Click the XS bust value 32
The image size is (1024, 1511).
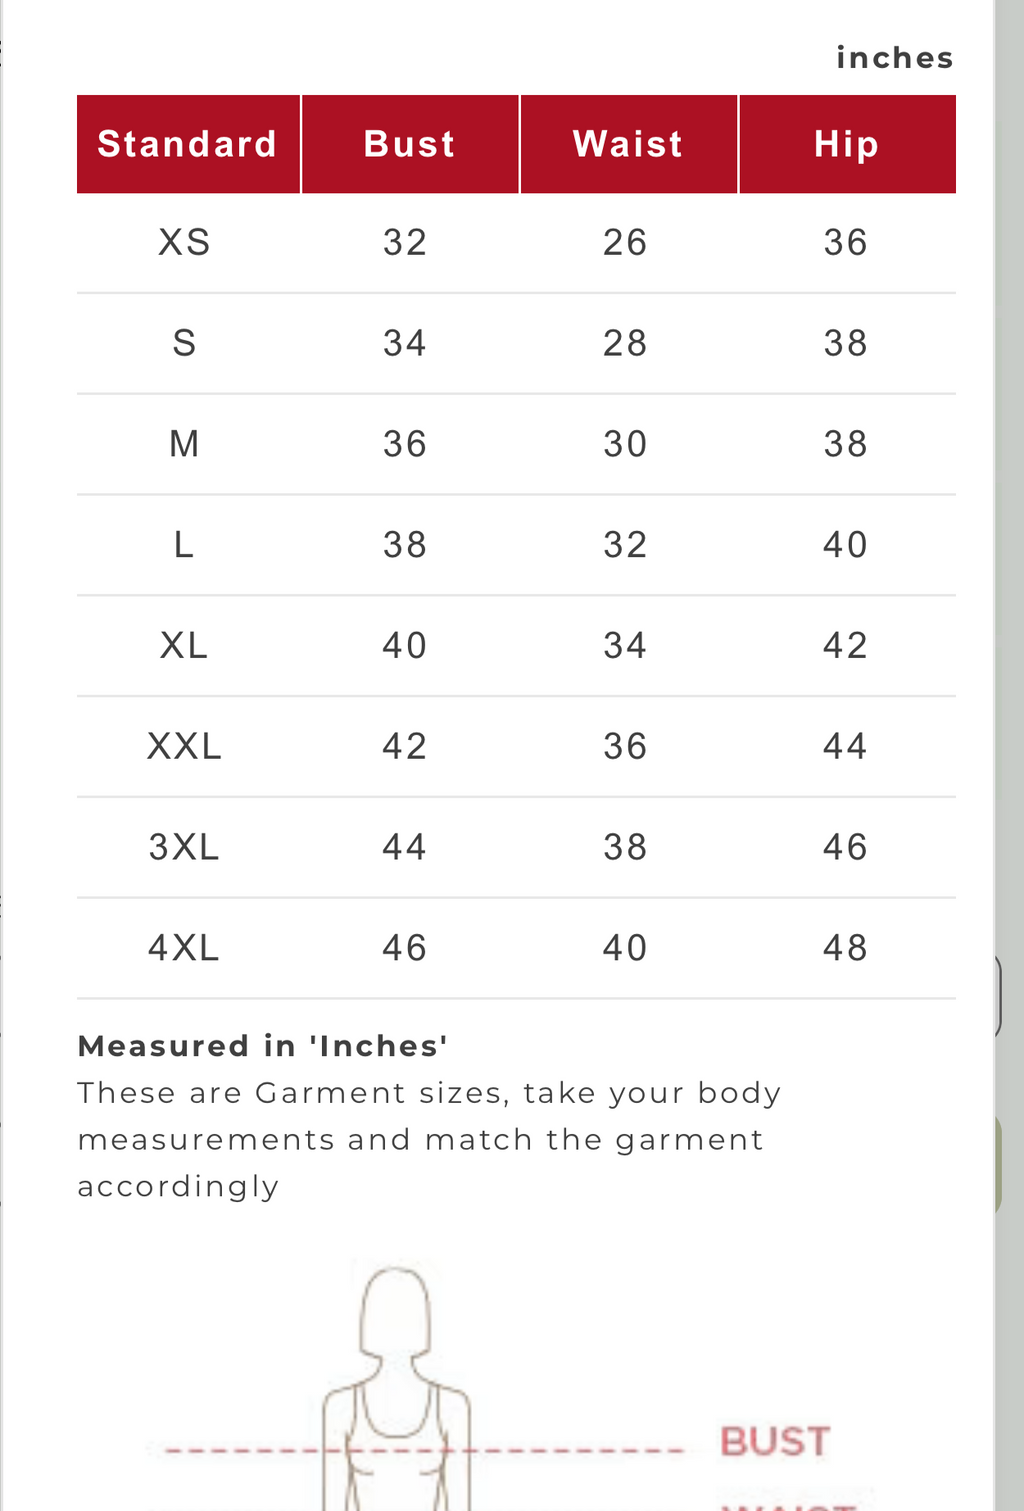click(x=405, y=243)
